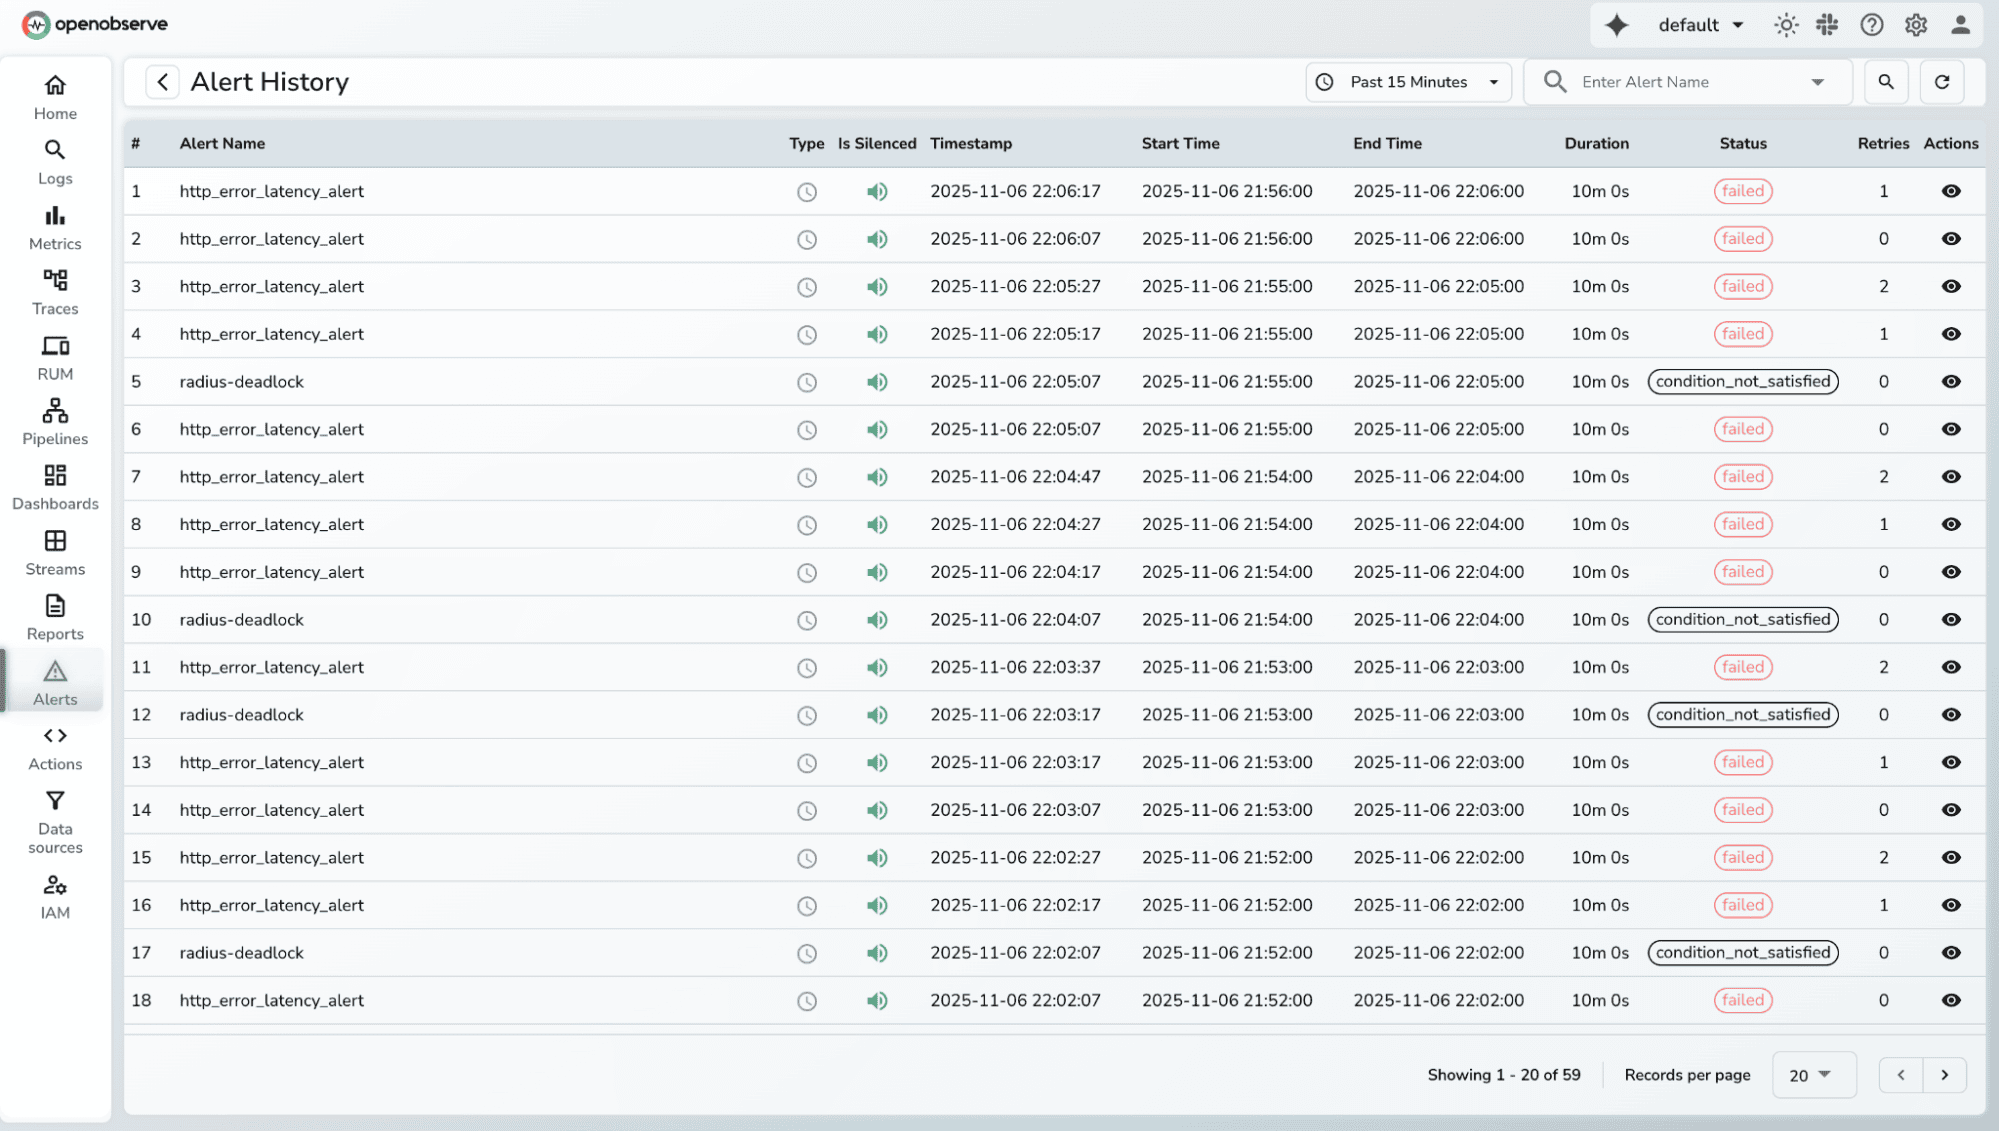Screen dimensions: 1999x1132
Task: Open Slack community icon
Action: click(x=1828, y=25)
